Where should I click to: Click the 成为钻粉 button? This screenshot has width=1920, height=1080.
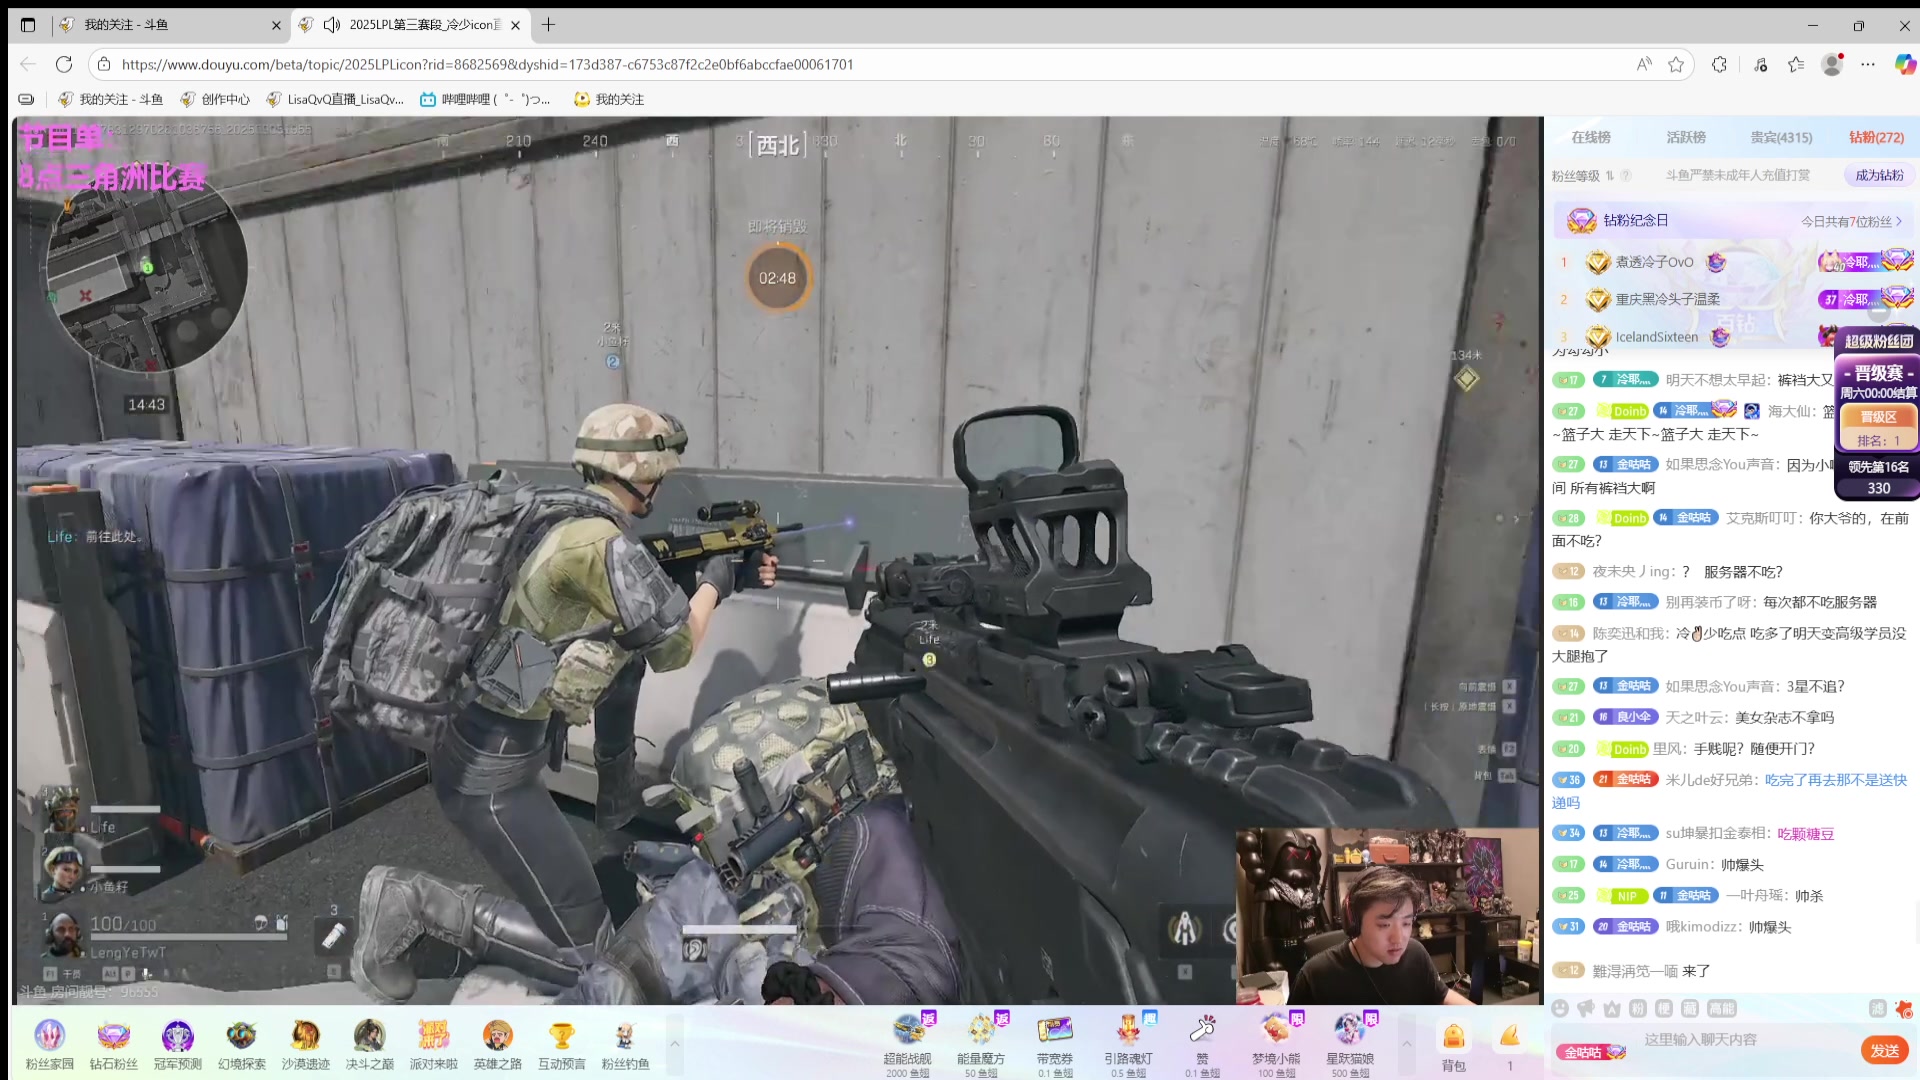[x=1879, y=175]
